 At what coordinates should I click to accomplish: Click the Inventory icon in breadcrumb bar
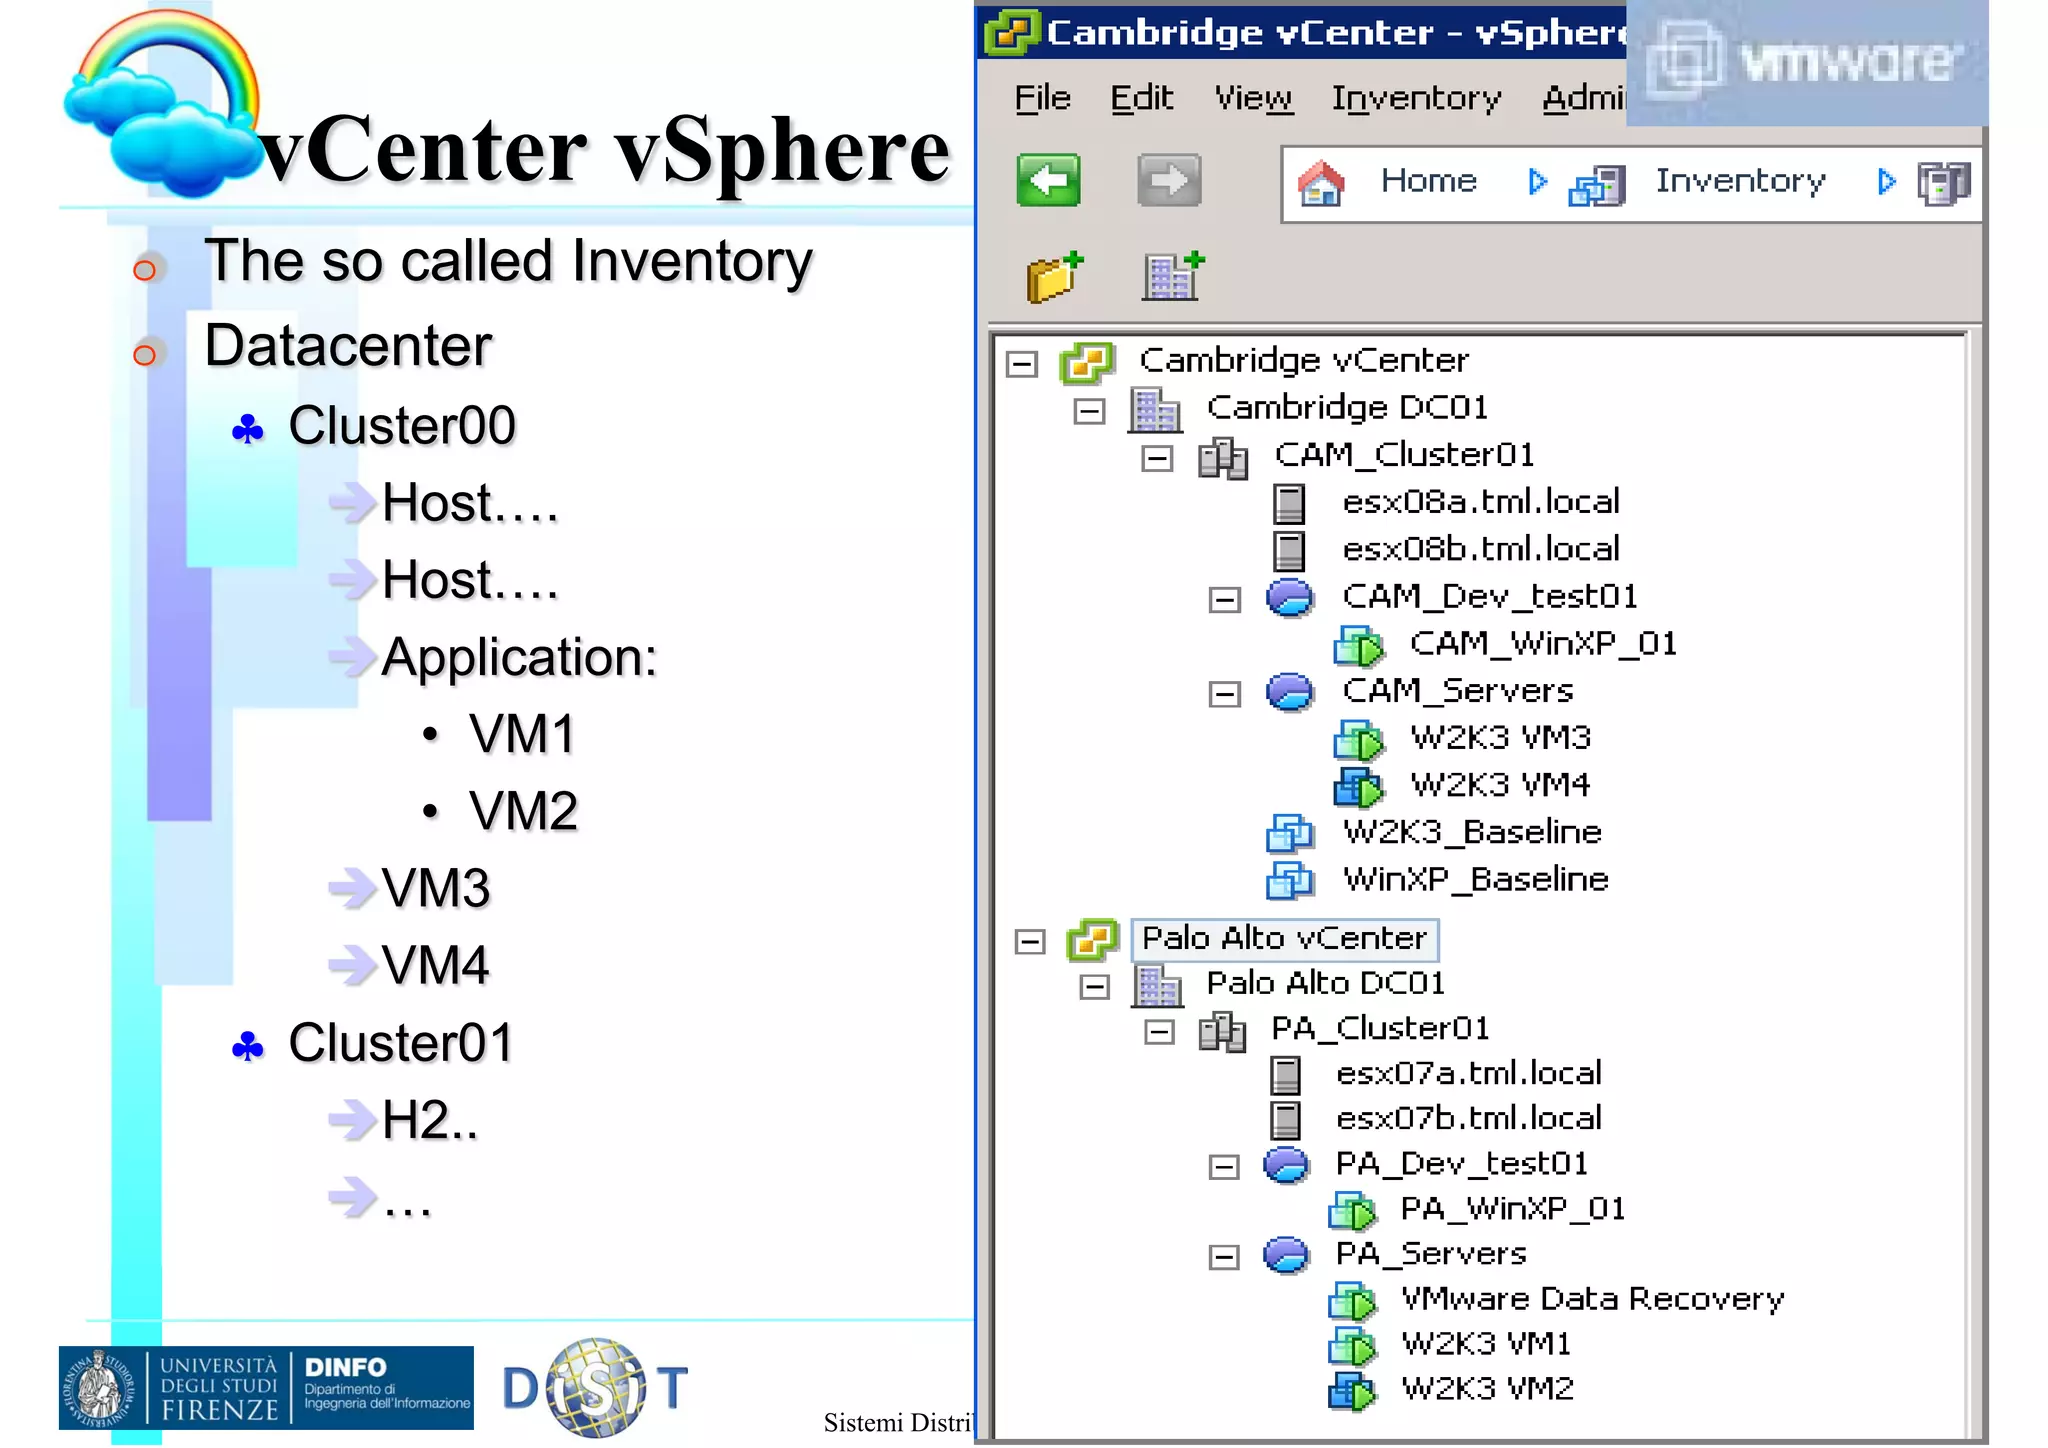tap(1597, 185)
